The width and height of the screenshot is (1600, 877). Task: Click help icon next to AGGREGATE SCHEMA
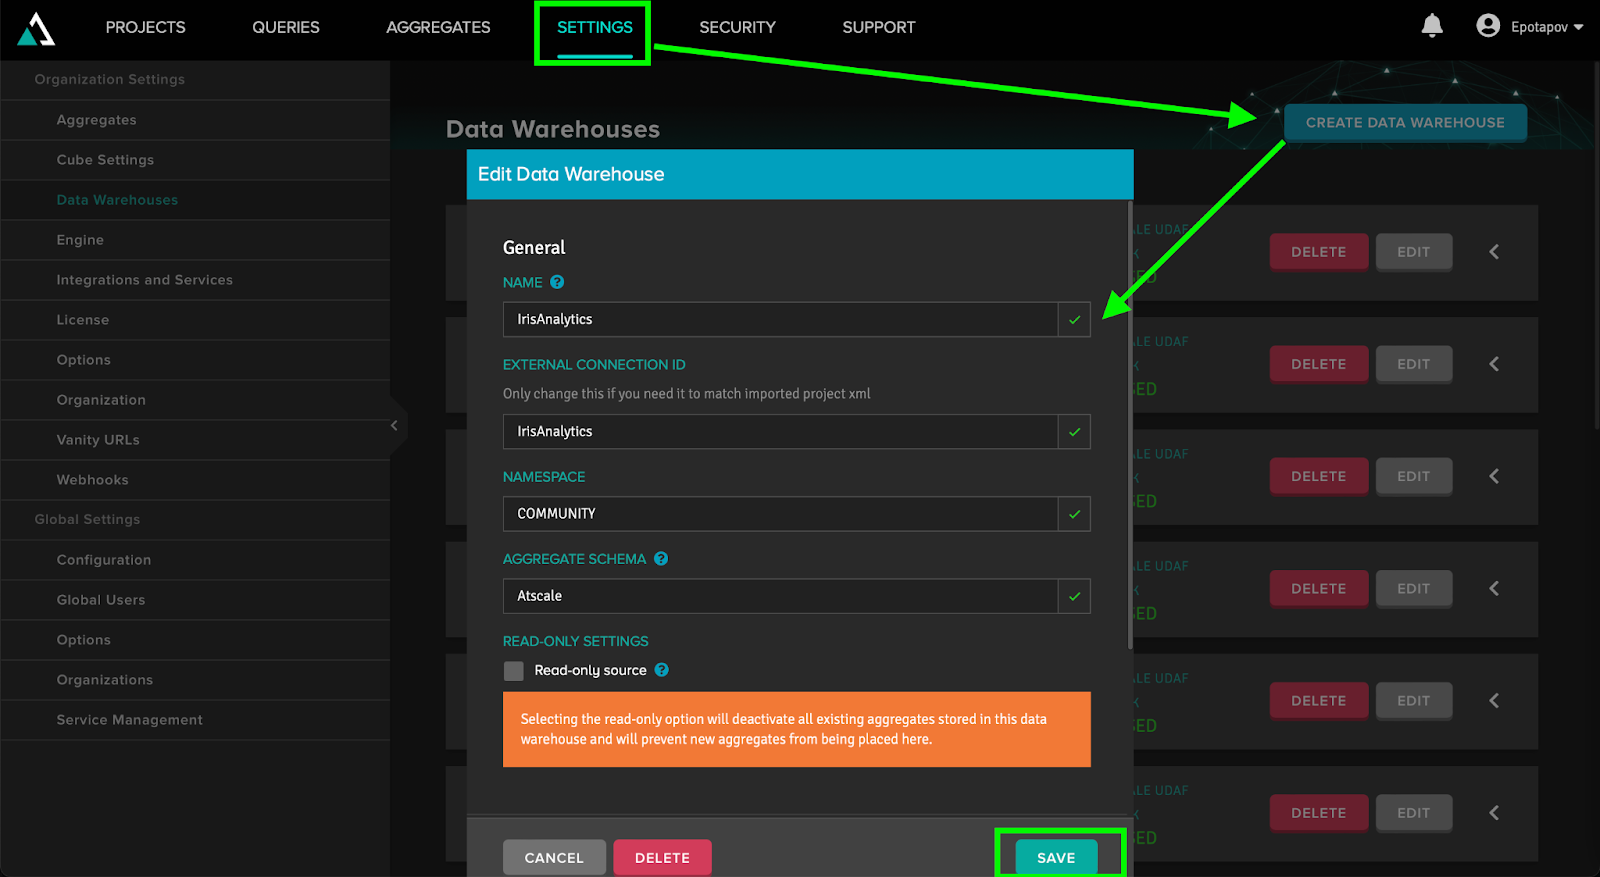tap(661, 559)
